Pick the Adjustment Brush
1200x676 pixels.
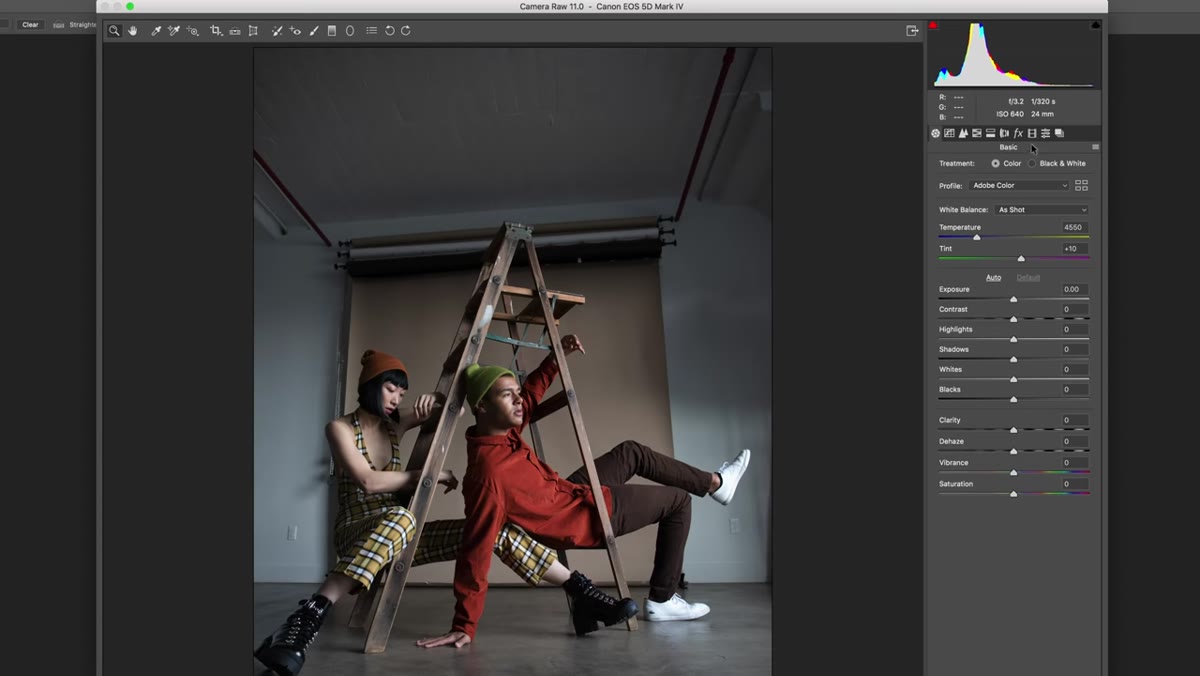313,31
